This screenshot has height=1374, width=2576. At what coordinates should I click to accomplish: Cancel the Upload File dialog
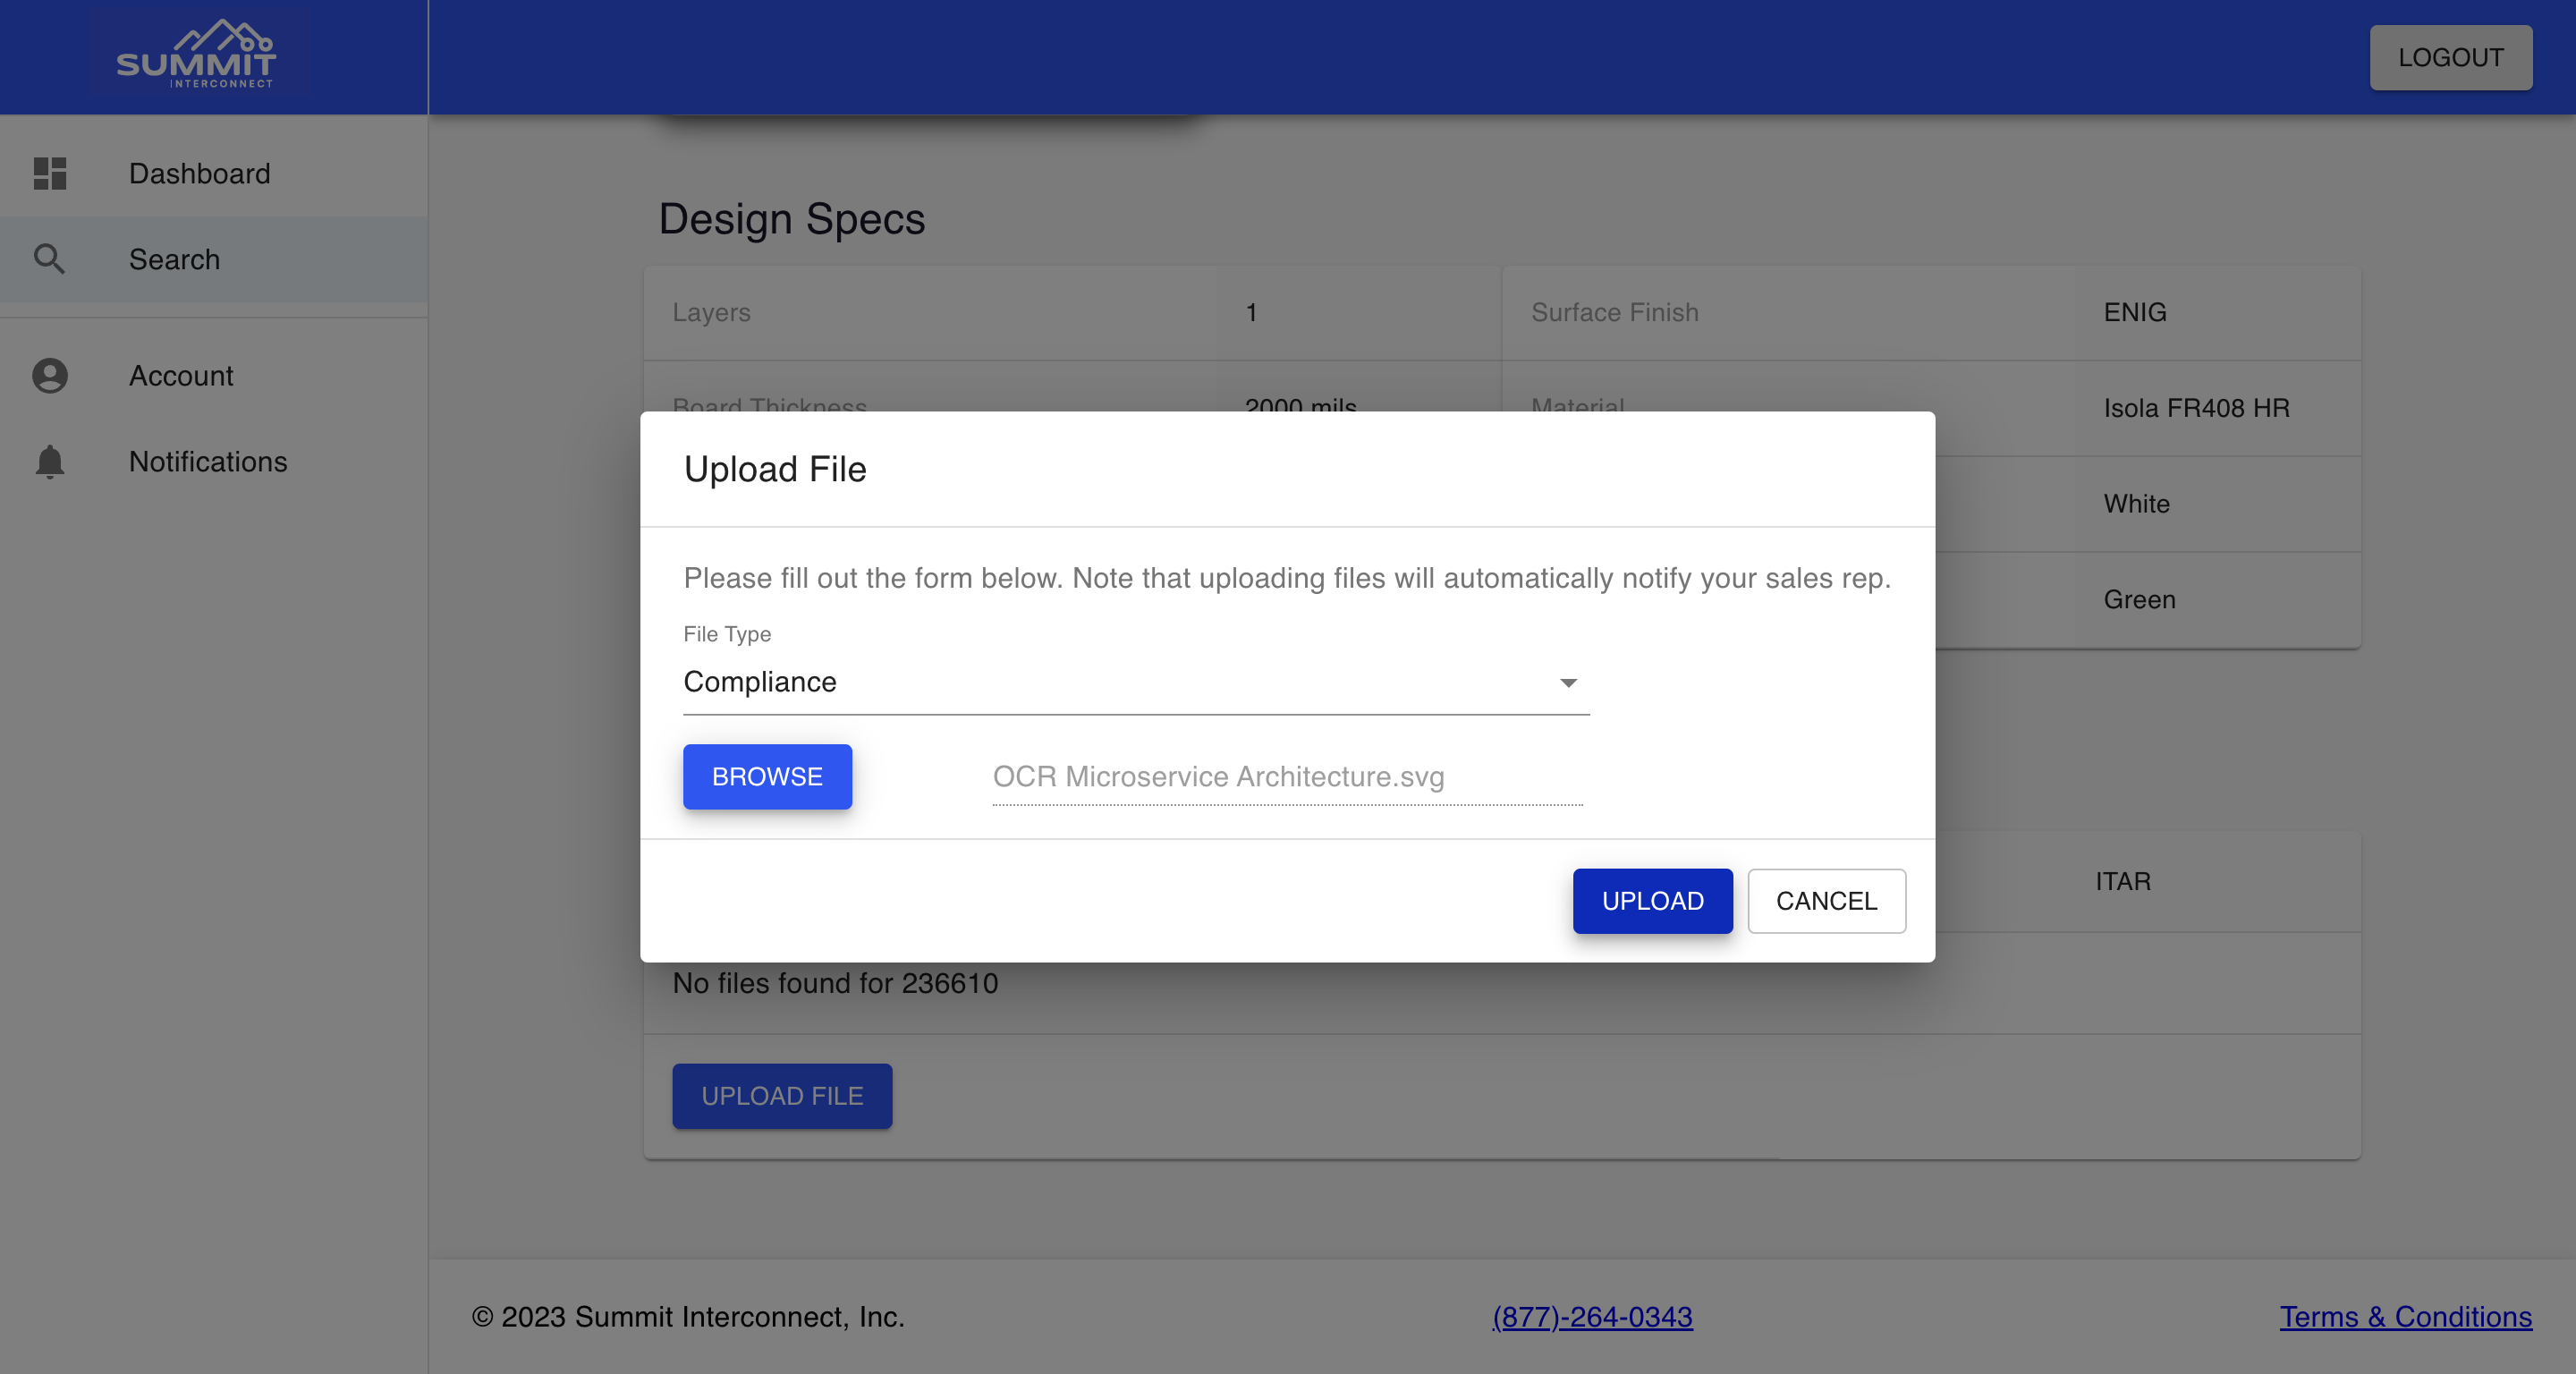[x=1826, y=901]
